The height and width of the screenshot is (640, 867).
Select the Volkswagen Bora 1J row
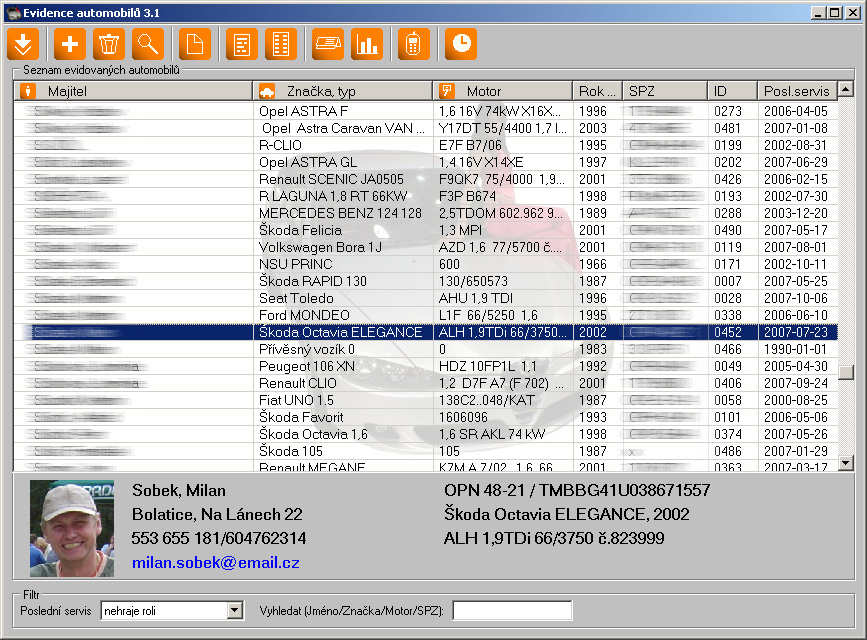(426, 247)
